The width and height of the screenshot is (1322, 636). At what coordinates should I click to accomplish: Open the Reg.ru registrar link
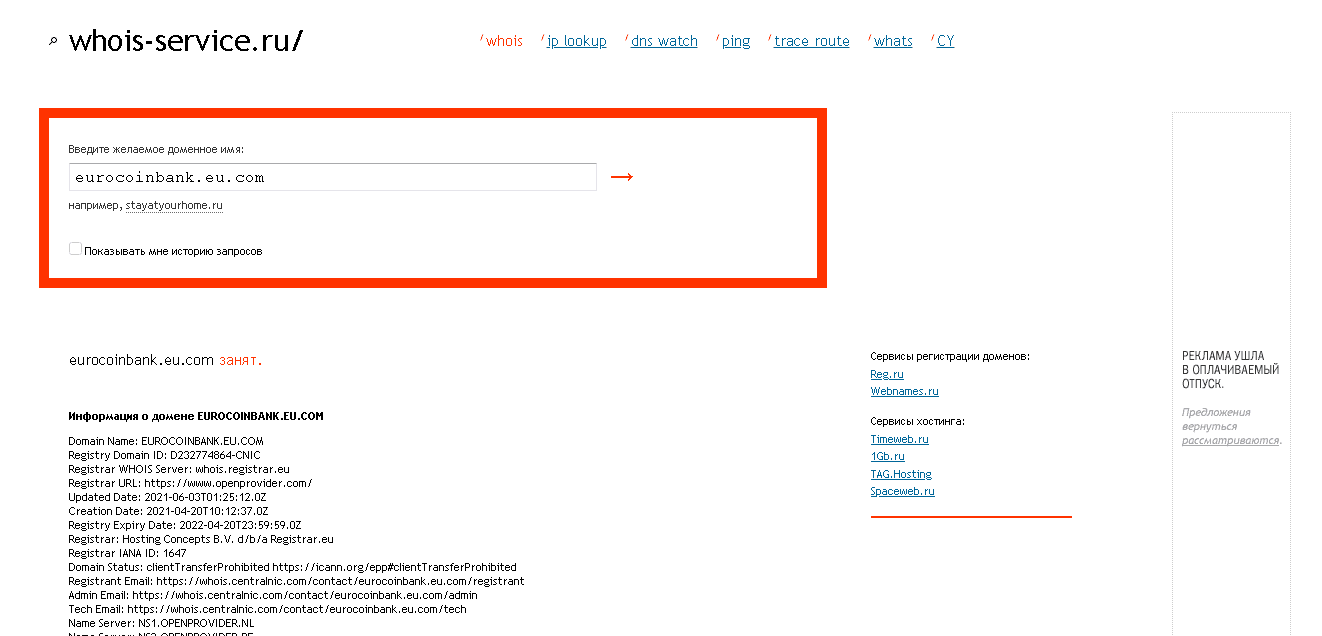click(x=886, y=374)
